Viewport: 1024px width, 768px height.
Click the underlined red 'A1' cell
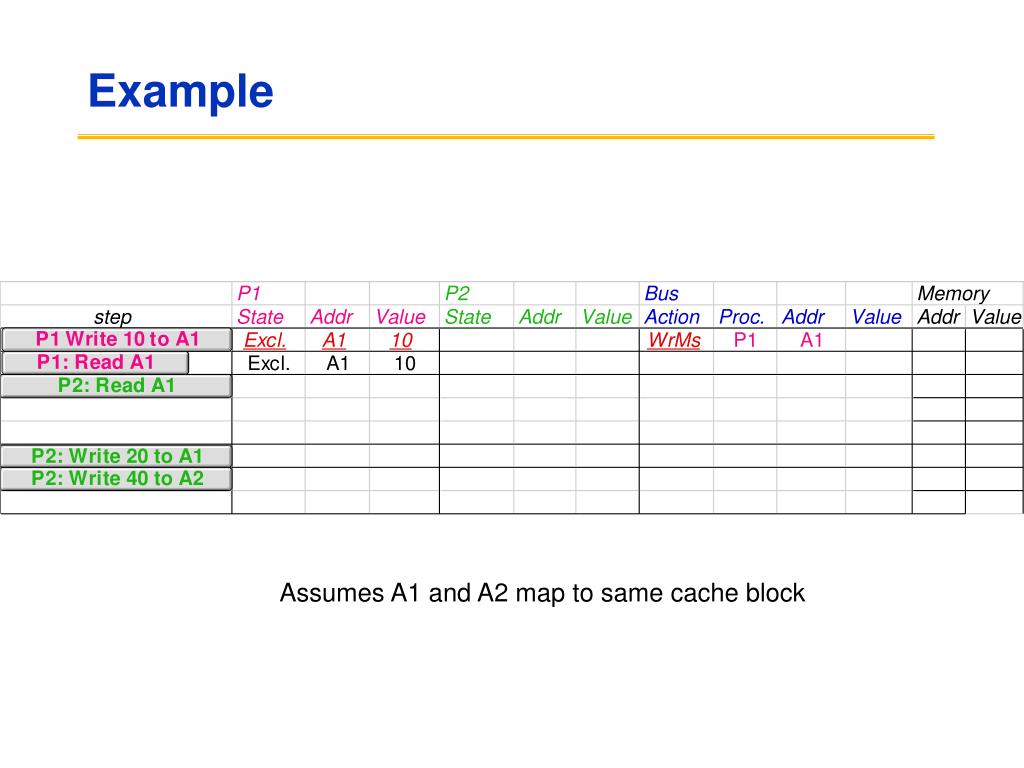tap(334, 340)
